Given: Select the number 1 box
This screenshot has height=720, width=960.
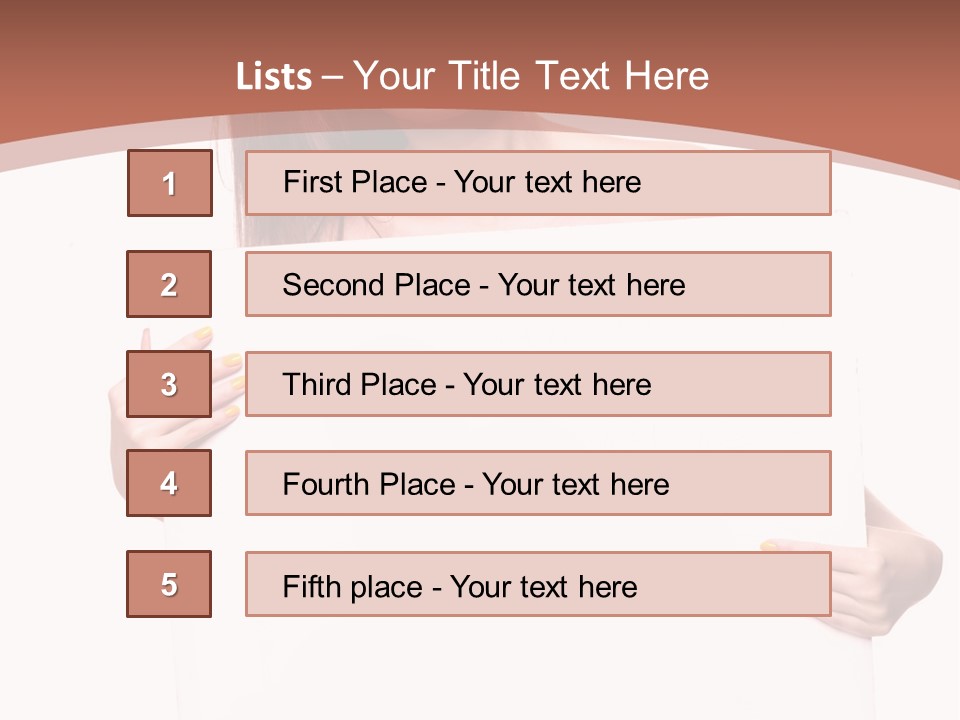Looking at the screenshot, I should coord(169,183).
